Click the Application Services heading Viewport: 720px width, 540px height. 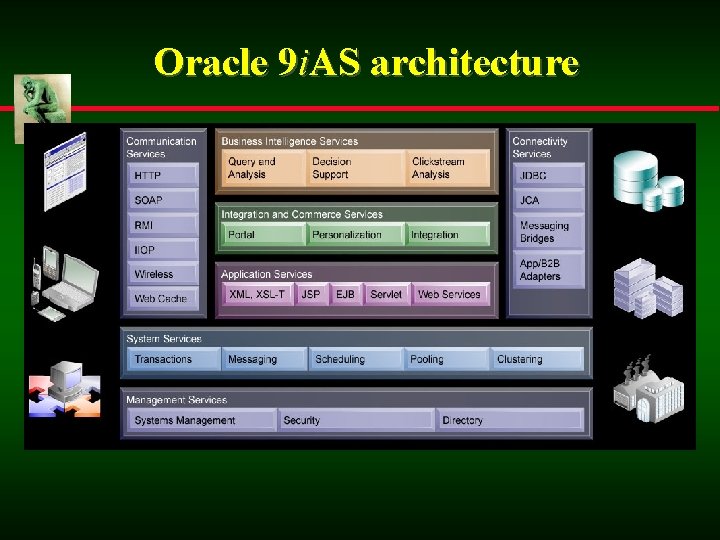266,275
